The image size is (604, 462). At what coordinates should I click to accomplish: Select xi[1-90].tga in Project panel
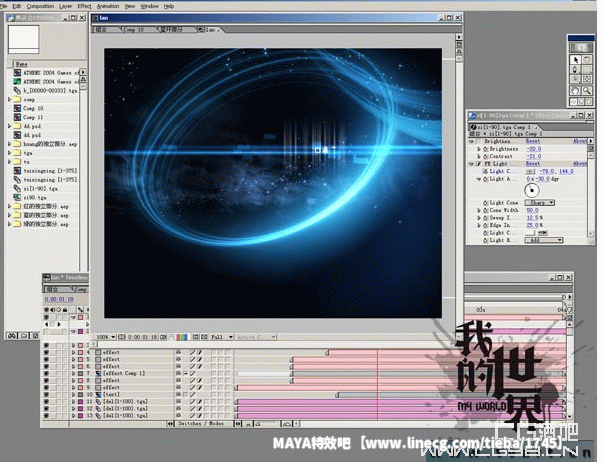40,189
